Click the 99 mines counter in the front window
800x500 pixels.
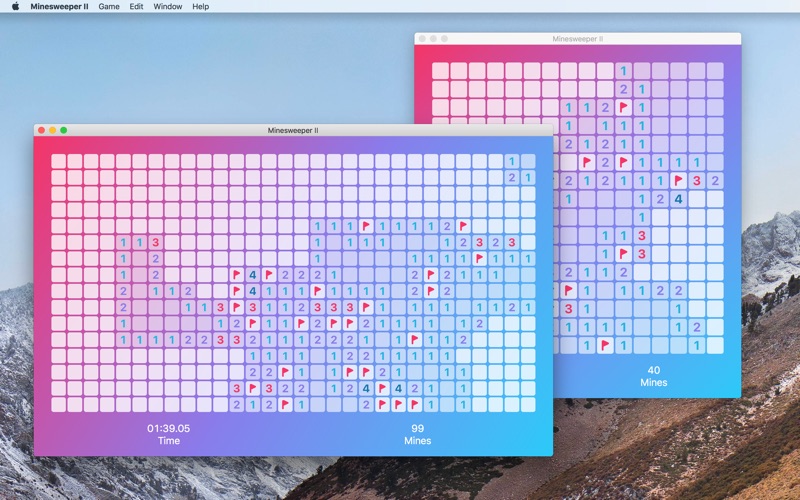(x=417, y=429)
